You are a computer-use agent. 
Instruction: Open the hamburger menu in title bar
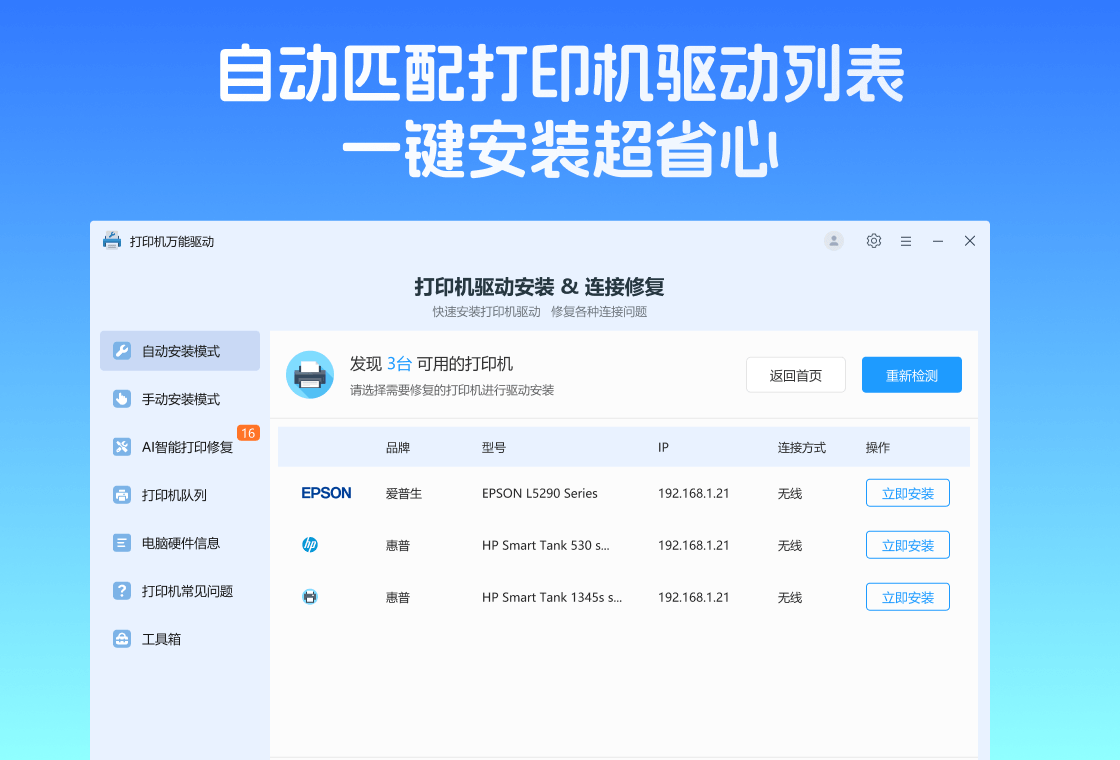[906, 241]
